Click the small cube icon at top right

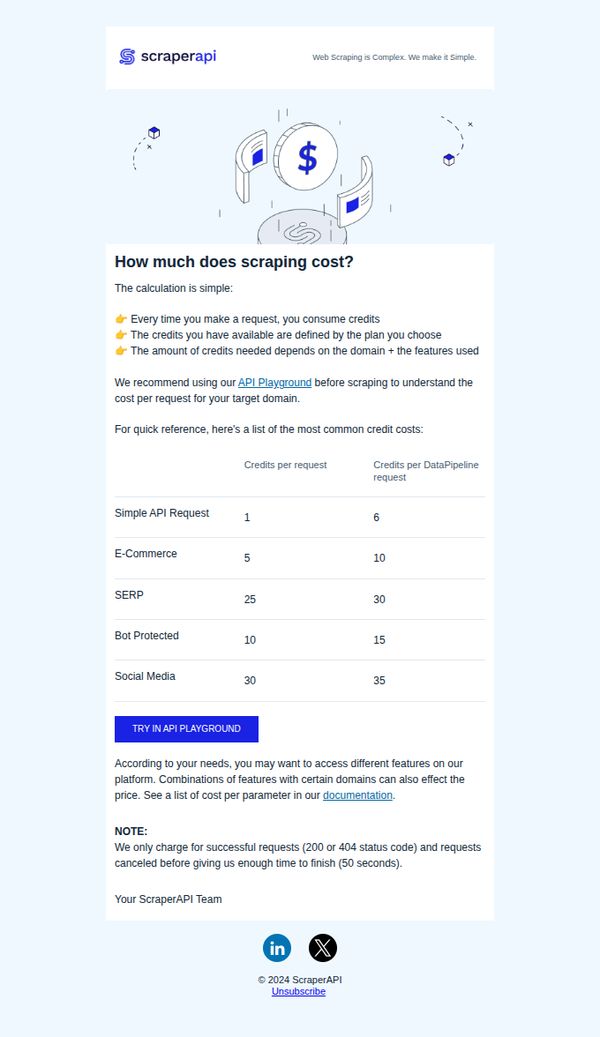tap(449, 159)
